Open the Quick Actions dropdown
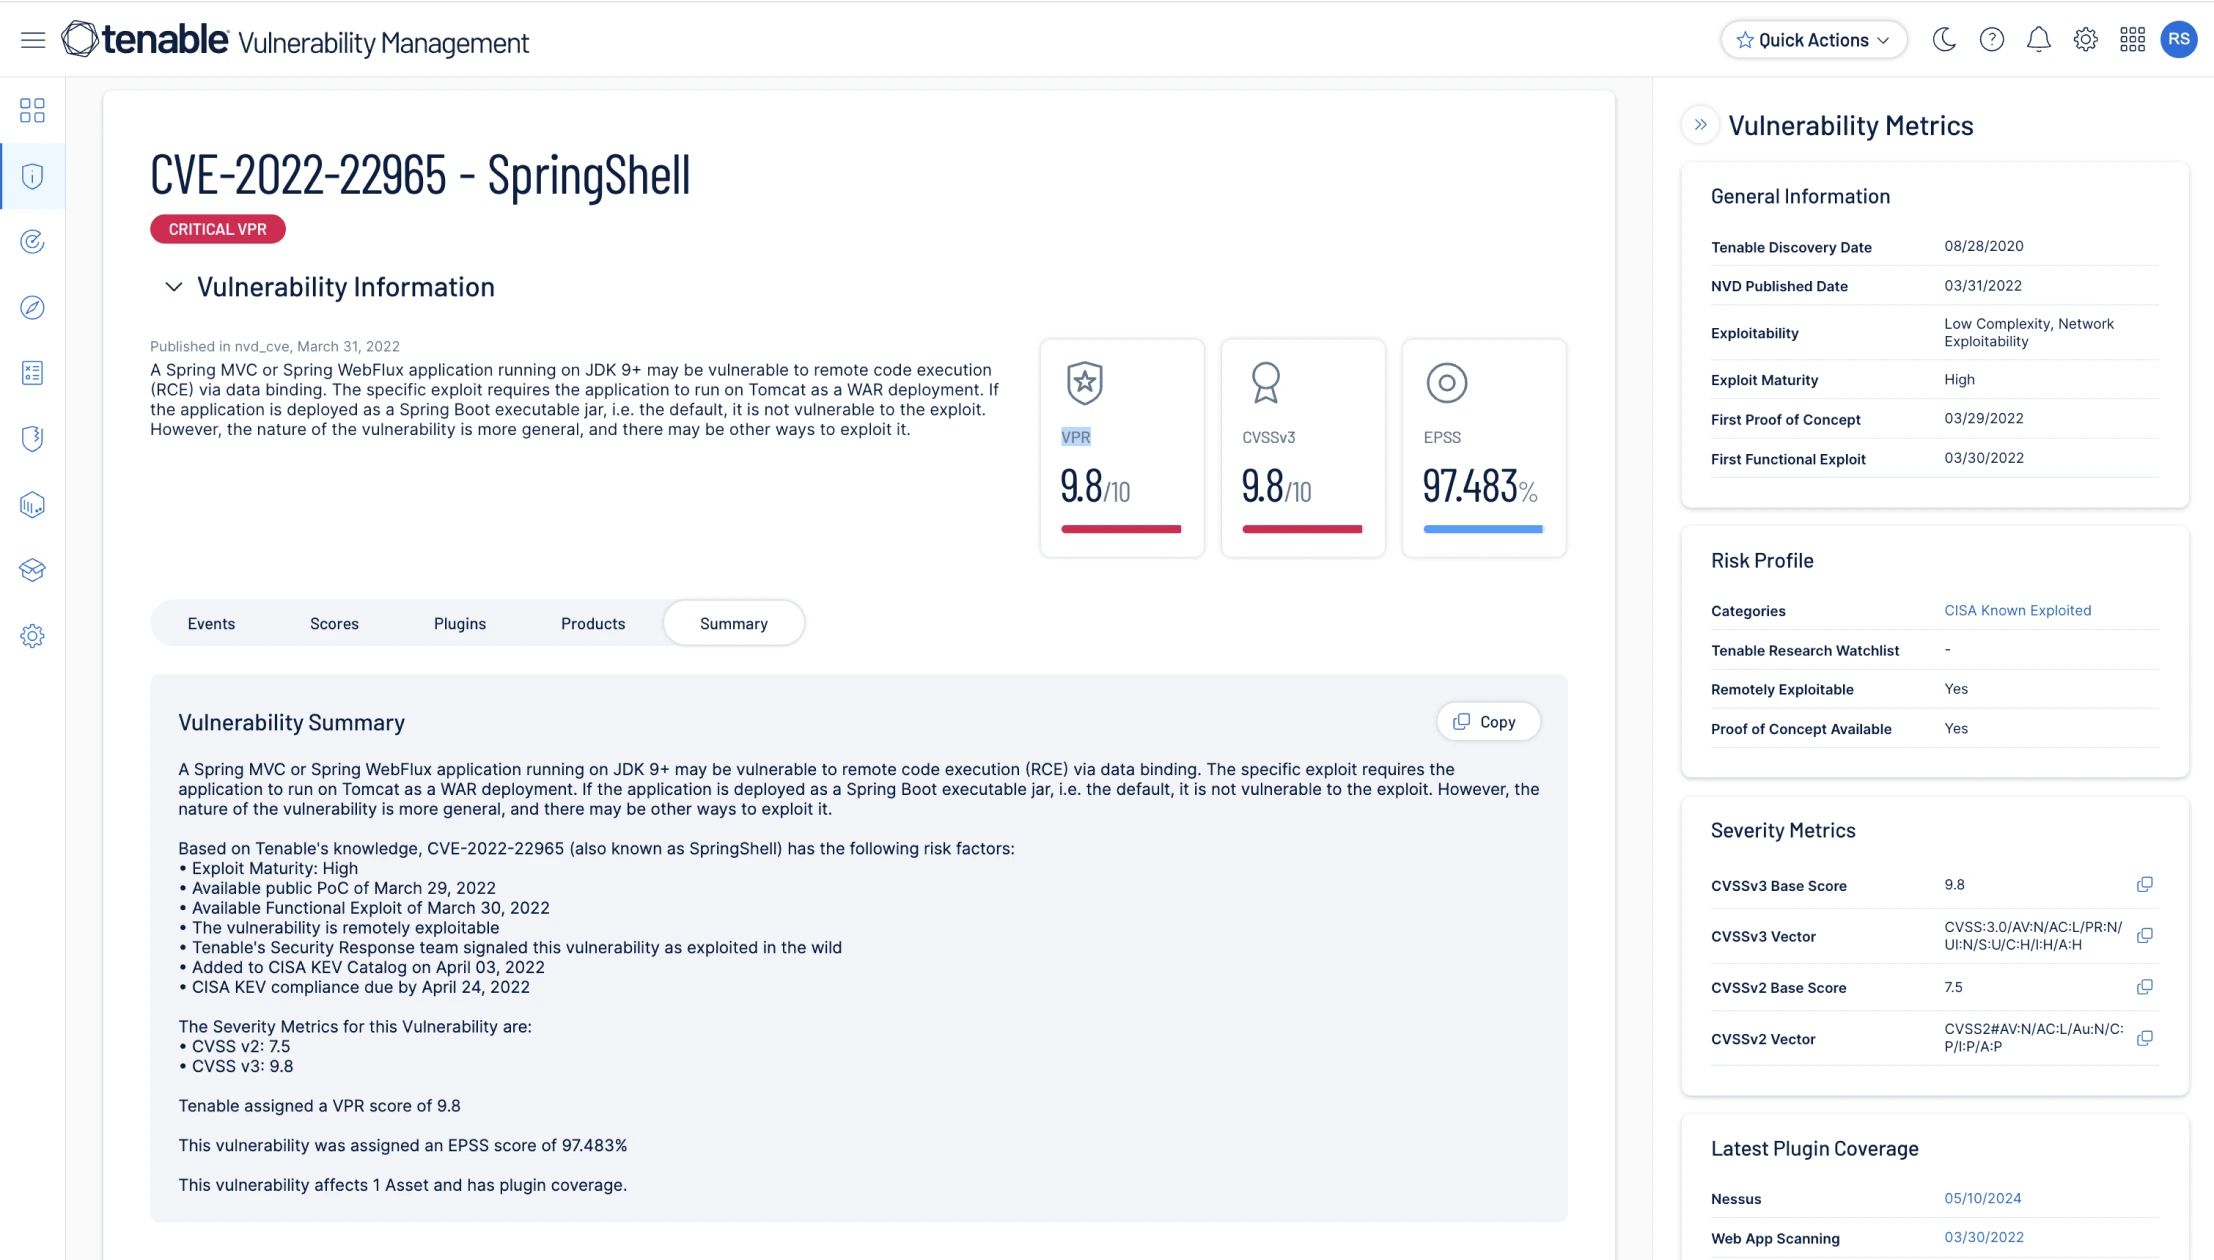The height and width of the screenshot is (1260, 2214). (1813, 40)
